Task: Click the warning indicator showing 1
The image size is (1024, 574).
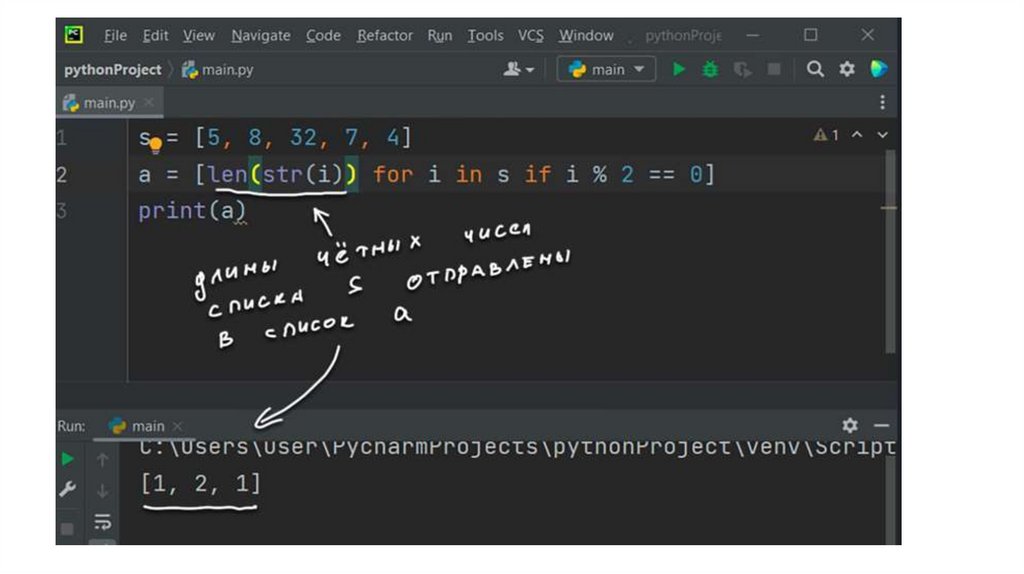Action: (x=826, y=135)
